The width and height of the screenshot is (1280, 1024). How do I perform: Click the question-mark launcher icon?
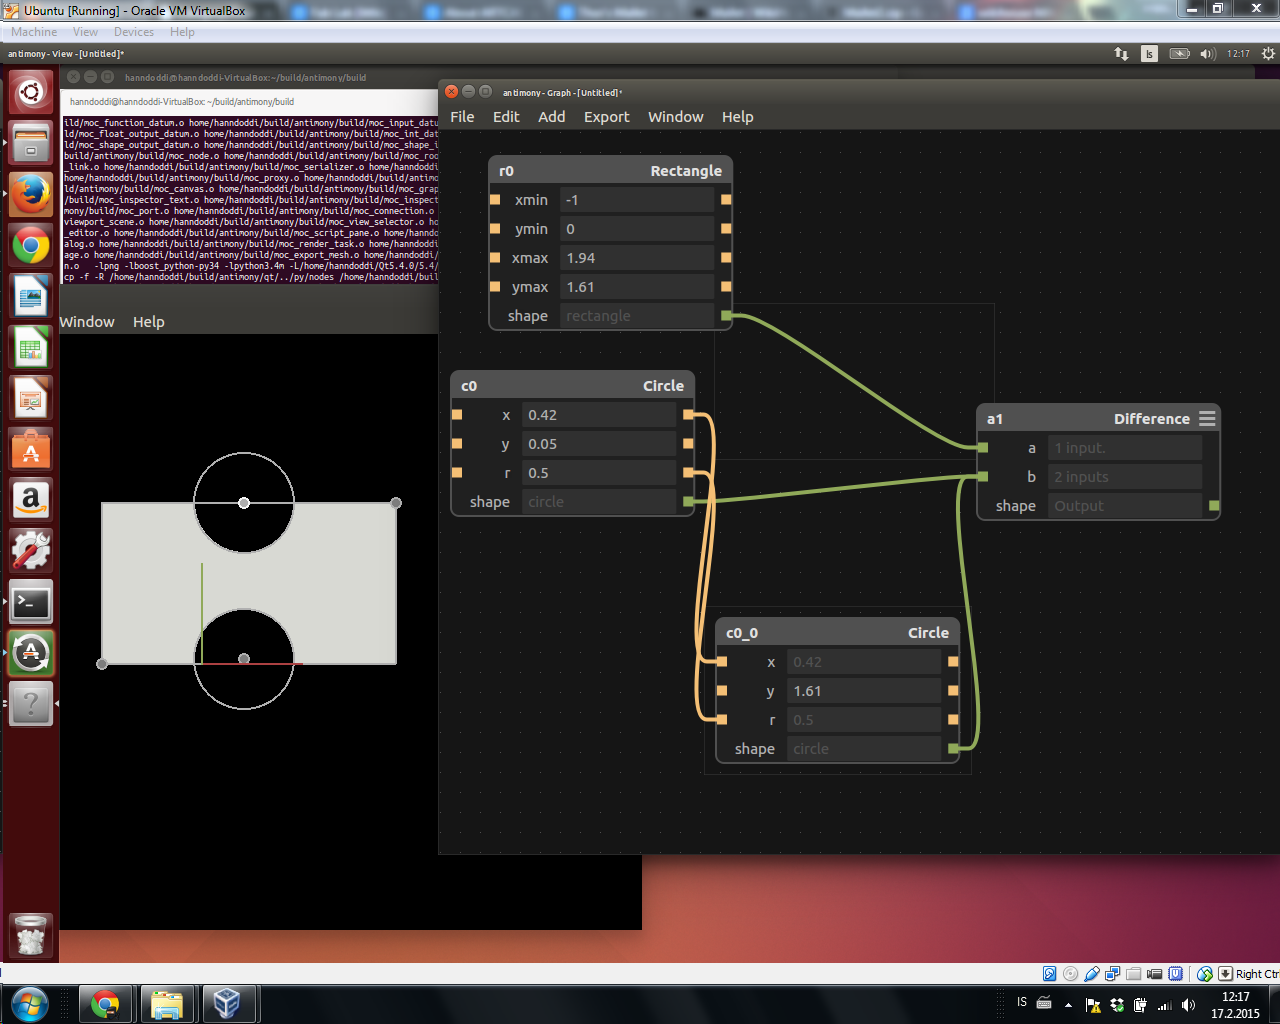(x=31, y=704)
